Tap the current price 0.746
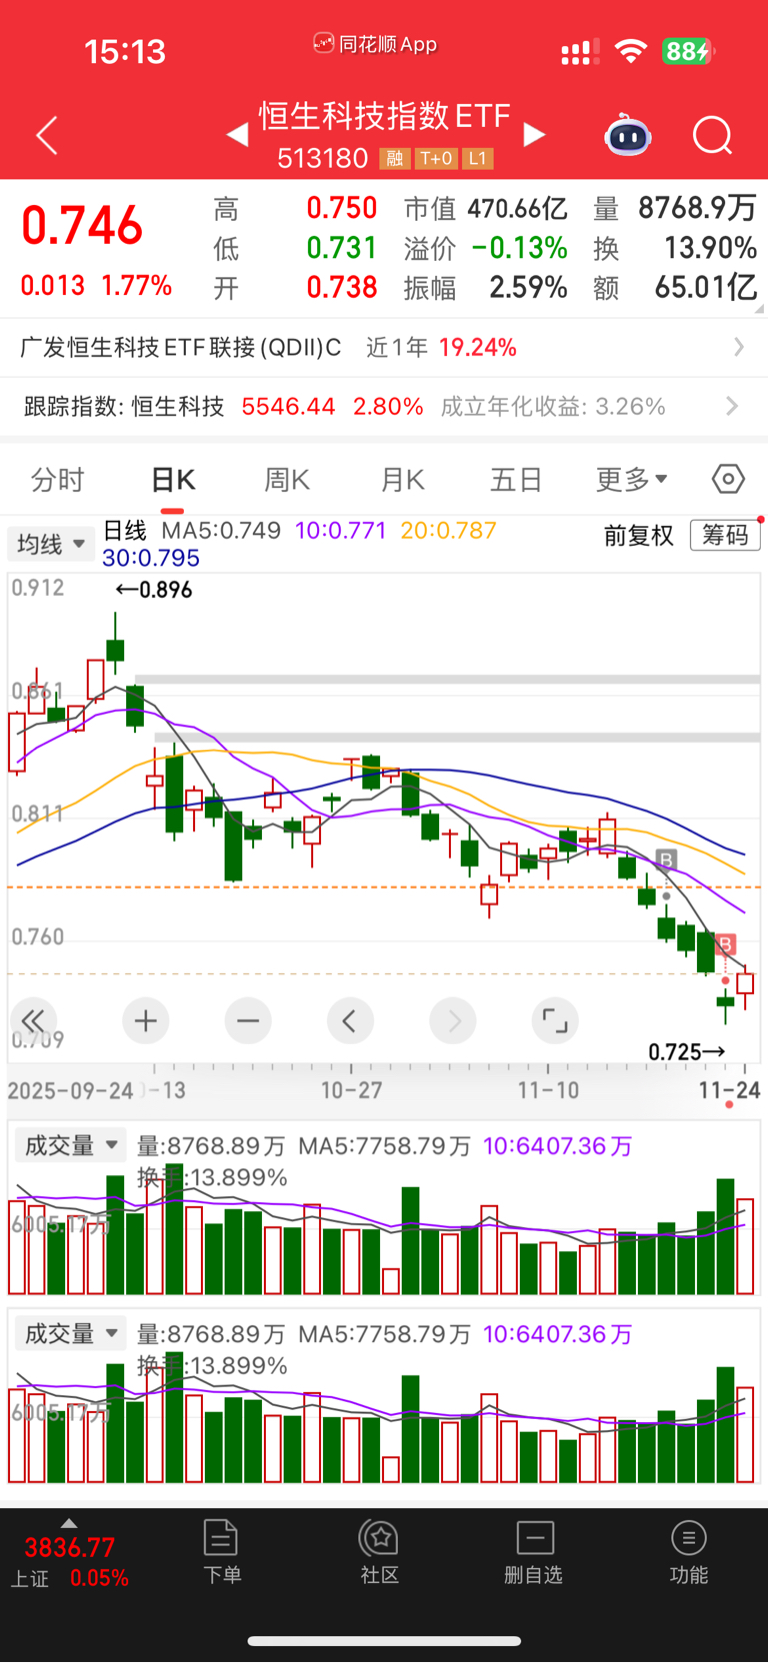Viewport: 768px width, 1663px height. pyautogui.click(x=83, y=225)
